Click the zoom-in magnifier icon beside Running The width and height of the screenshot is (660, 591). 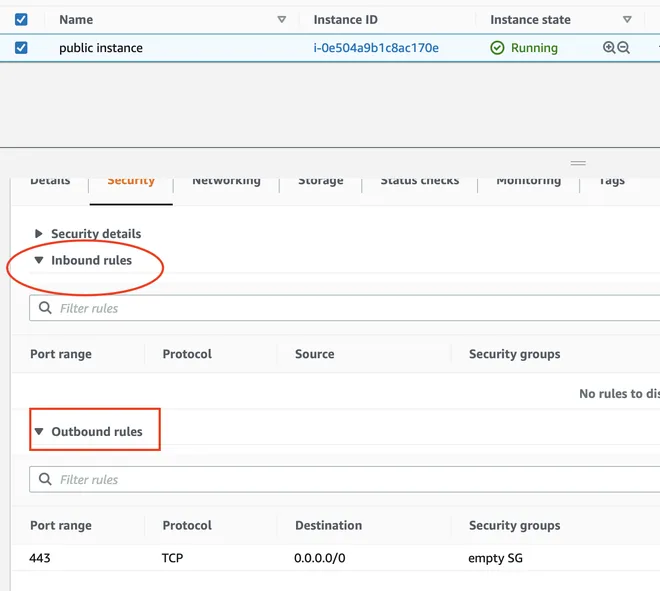pos(609,48)
